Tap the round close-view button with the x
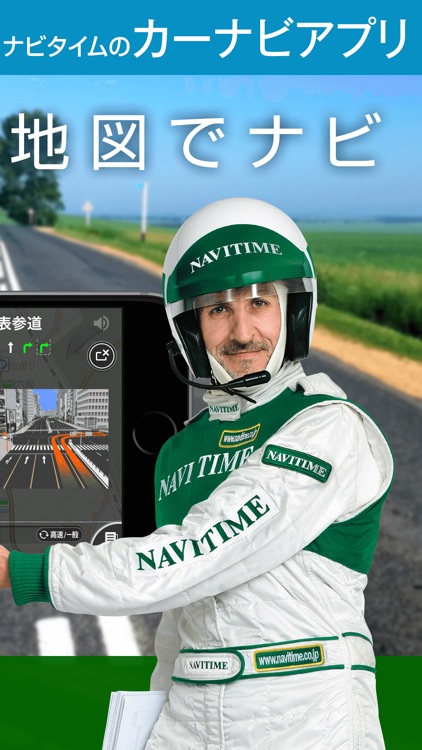This screenshot has height=750, width=422. (102, 355)
